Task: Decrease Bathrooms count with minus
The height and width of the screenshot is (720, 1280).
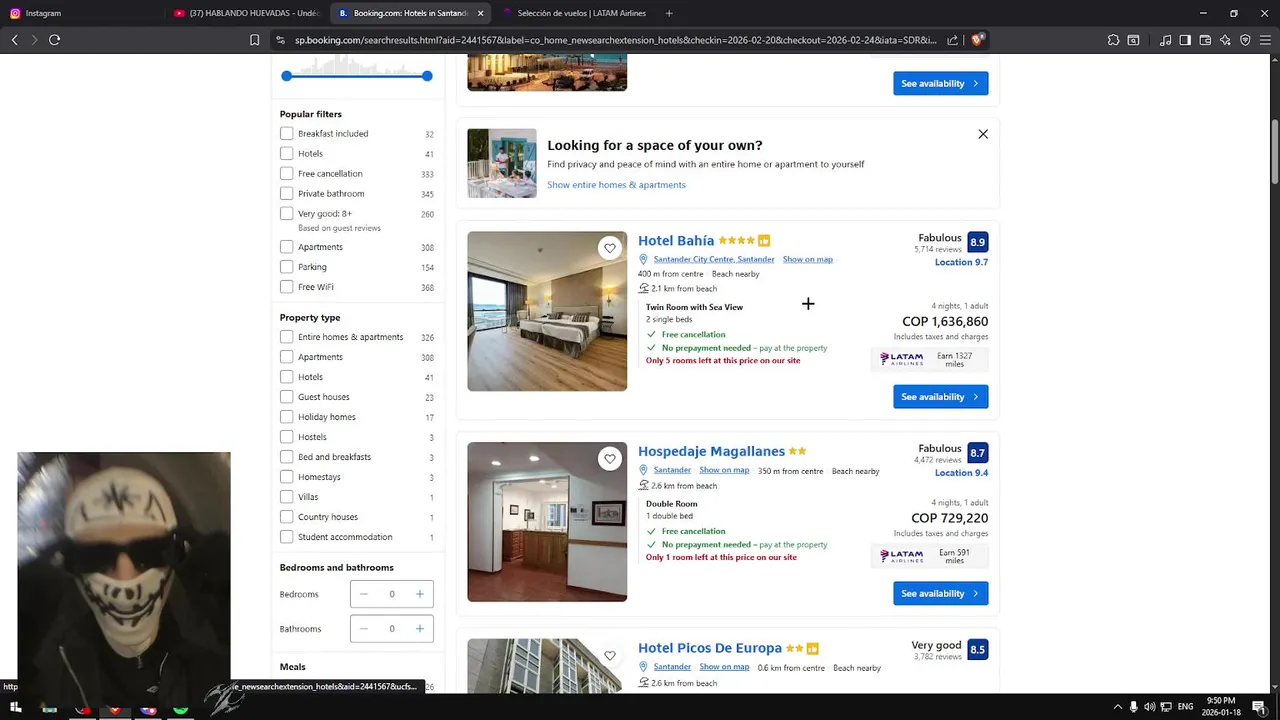Action: (x=364, y=629)
